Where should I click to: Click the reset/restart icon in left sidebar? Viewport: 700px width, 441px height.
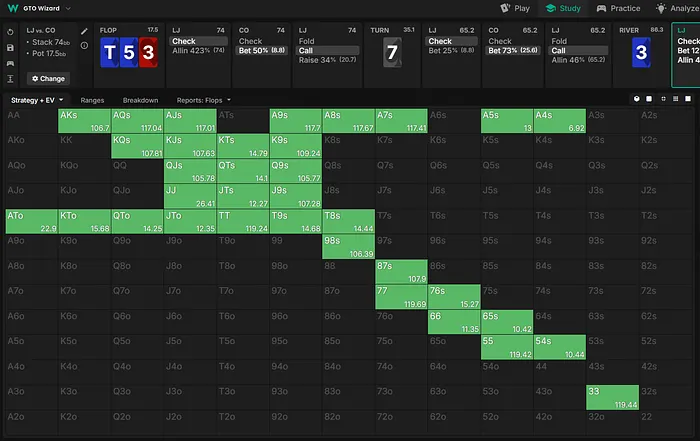click(9, 31)
